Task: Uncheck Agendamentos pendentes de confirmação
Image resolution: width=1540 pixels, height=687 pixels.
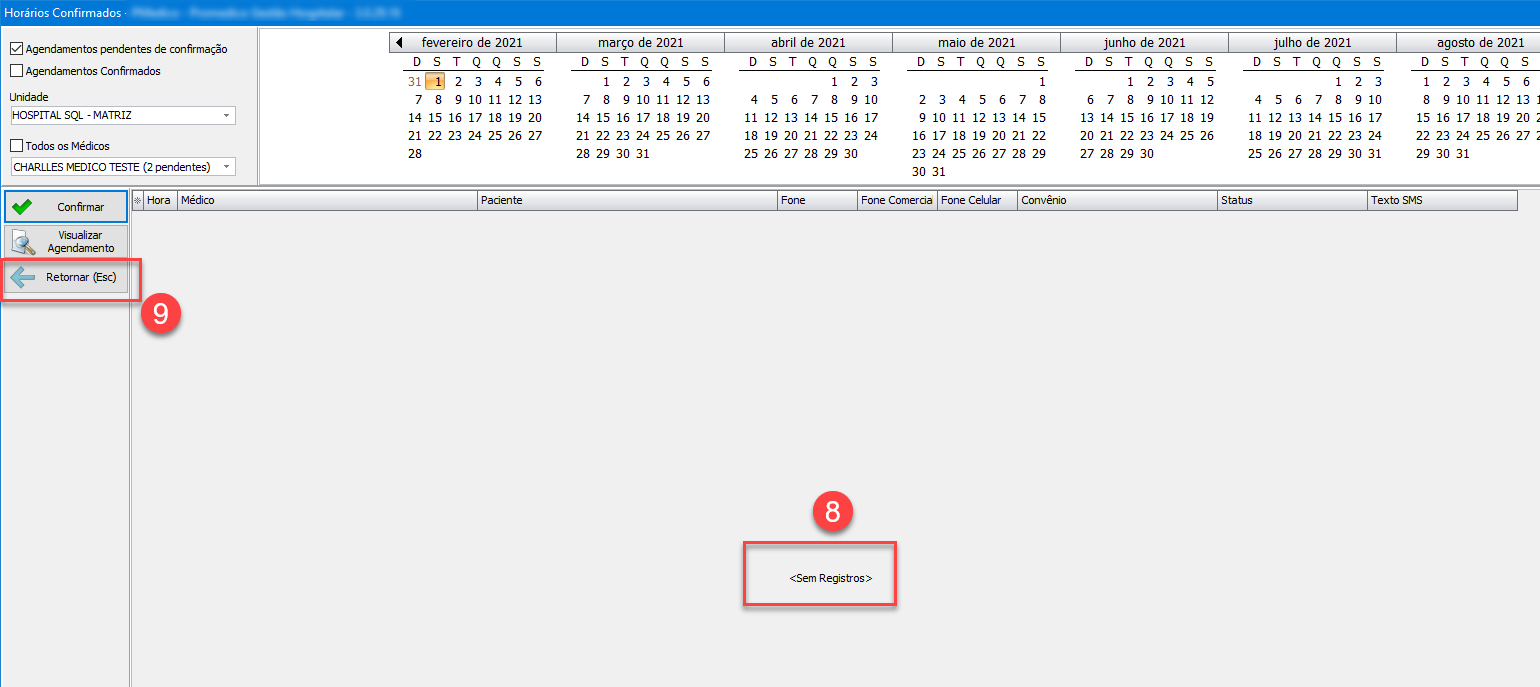Action: point(16,49)
